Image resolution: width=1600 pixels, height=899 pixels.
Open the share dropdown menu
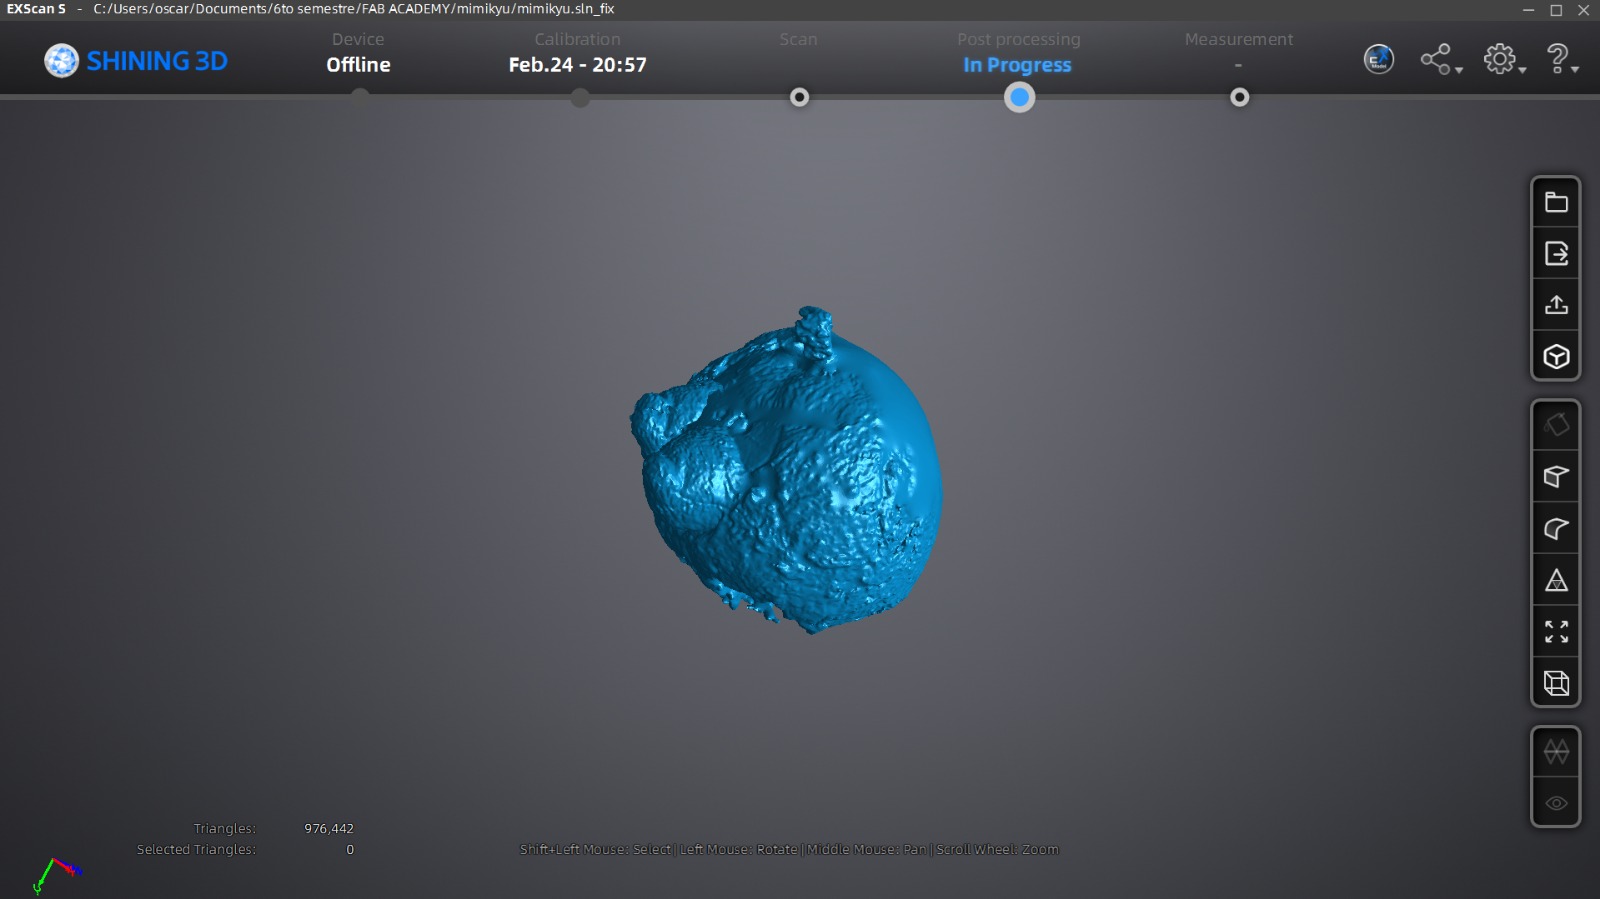pos(1441,60)
